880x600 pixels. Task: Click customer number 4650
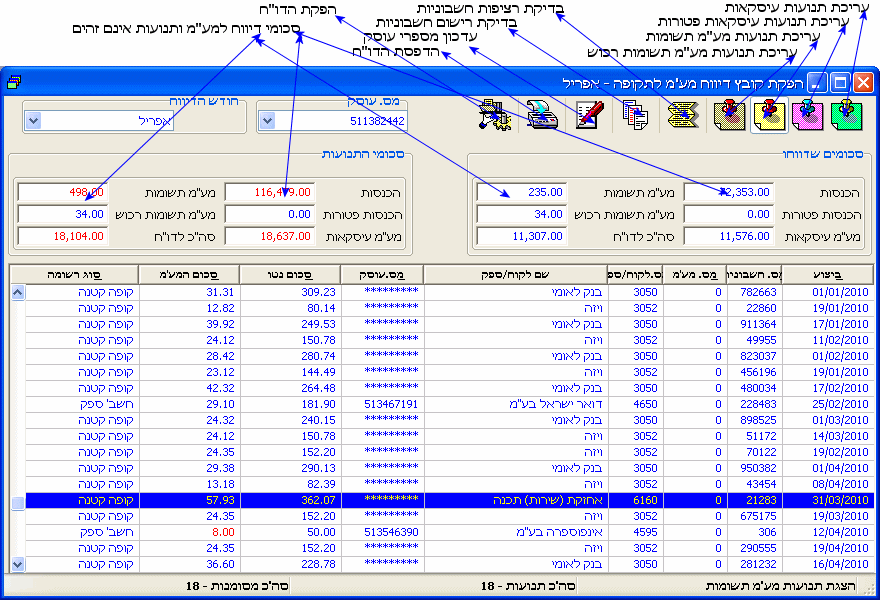[x=645, y=404]
